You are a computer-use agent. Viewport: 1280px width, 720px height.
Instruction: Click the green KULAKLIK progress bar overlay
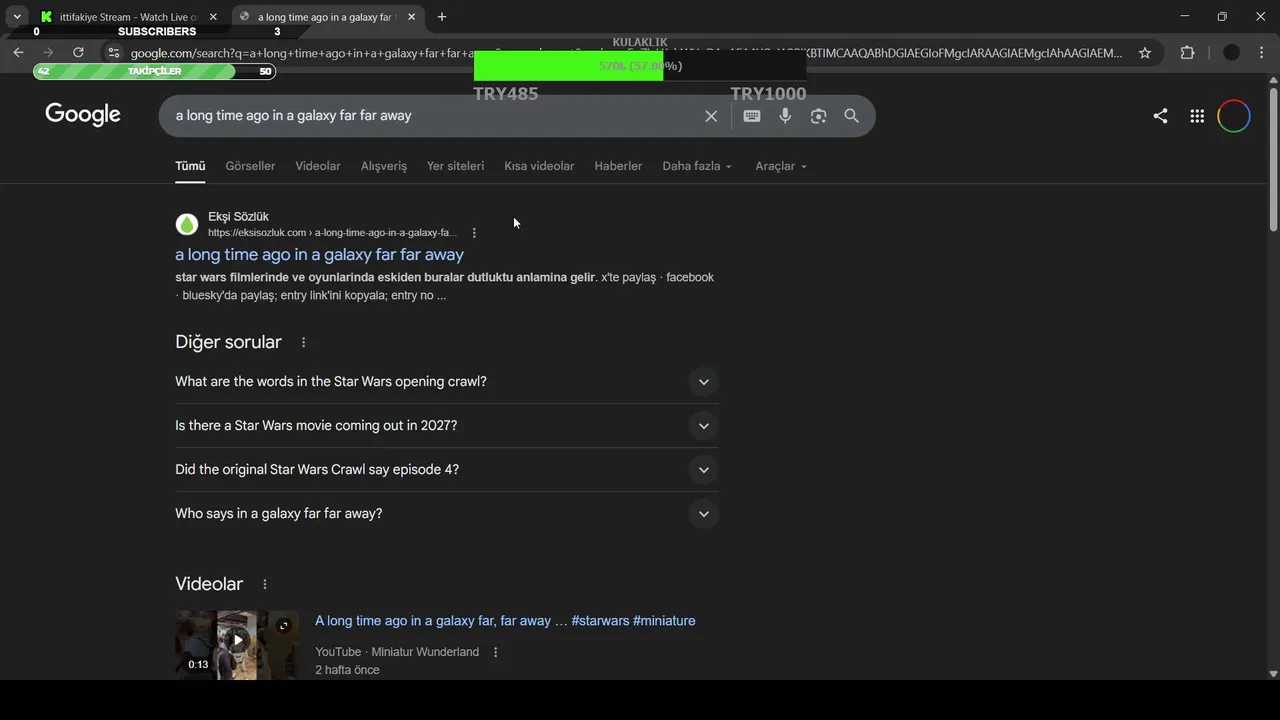tap(568, 66)
